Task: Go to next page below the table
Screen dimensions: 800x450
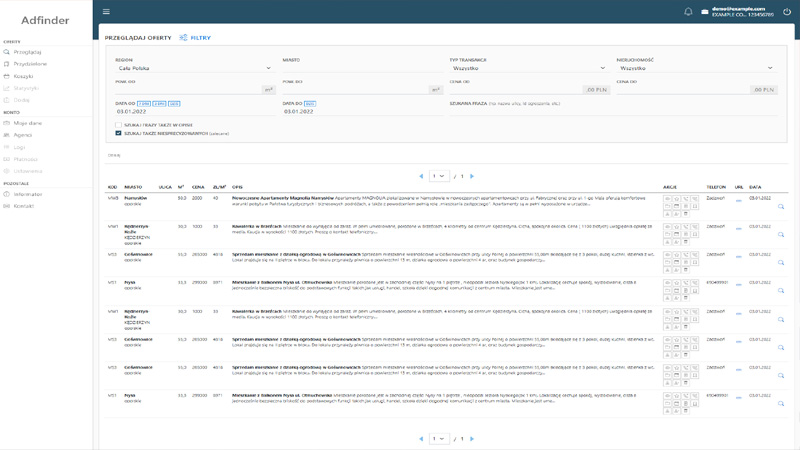Action: pyautogui.click(x=472, y=439)
